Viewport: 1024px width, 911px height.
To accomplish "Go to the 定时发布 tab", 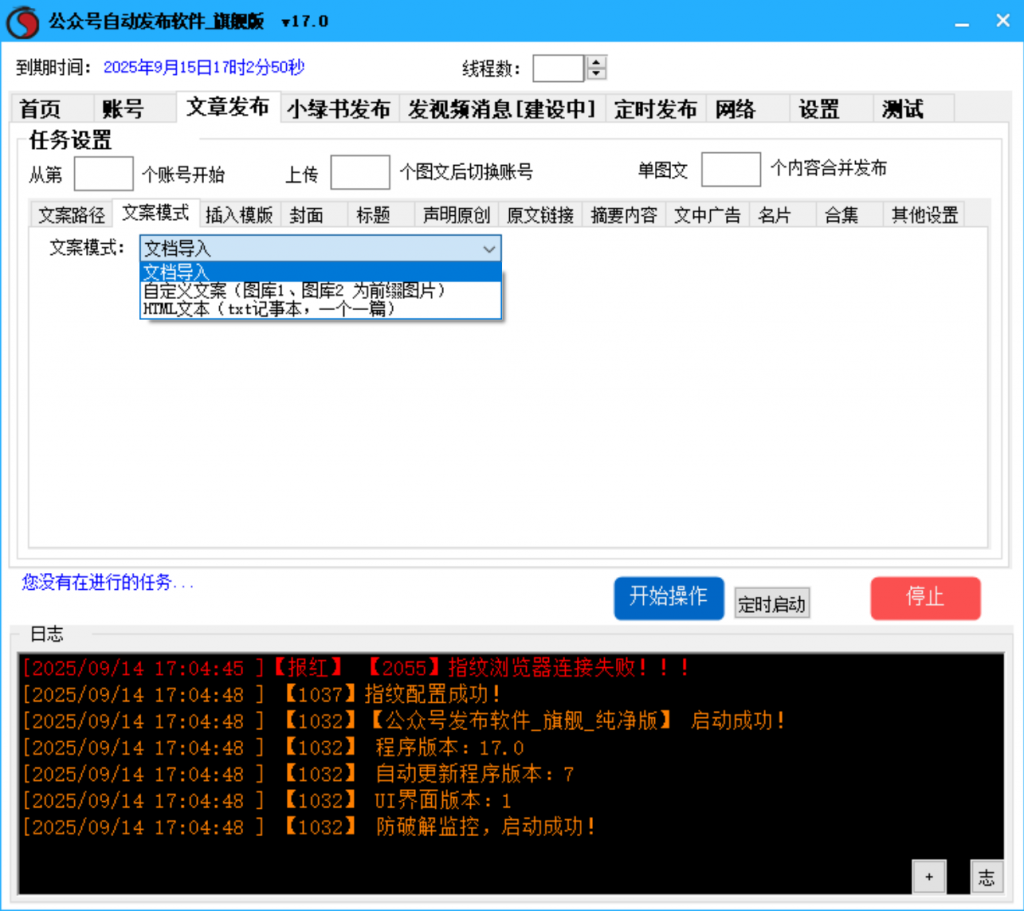I will tap(655, 109).
